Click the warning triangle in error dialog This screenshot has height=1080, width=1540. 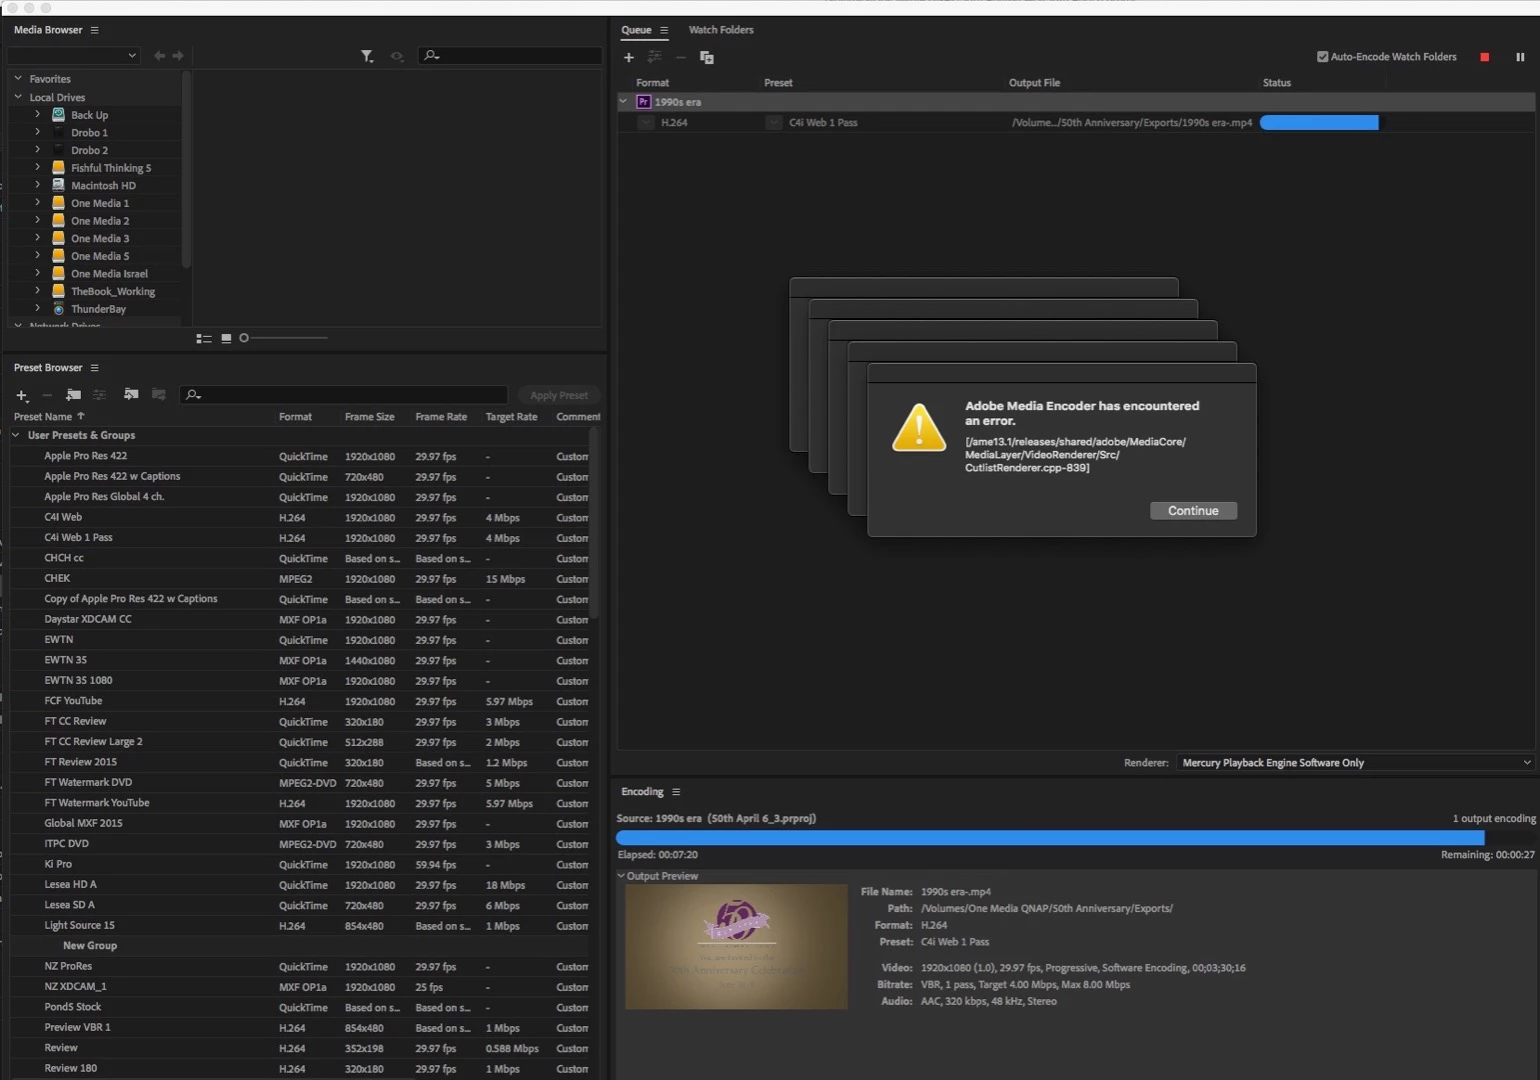tap(919, 427)
